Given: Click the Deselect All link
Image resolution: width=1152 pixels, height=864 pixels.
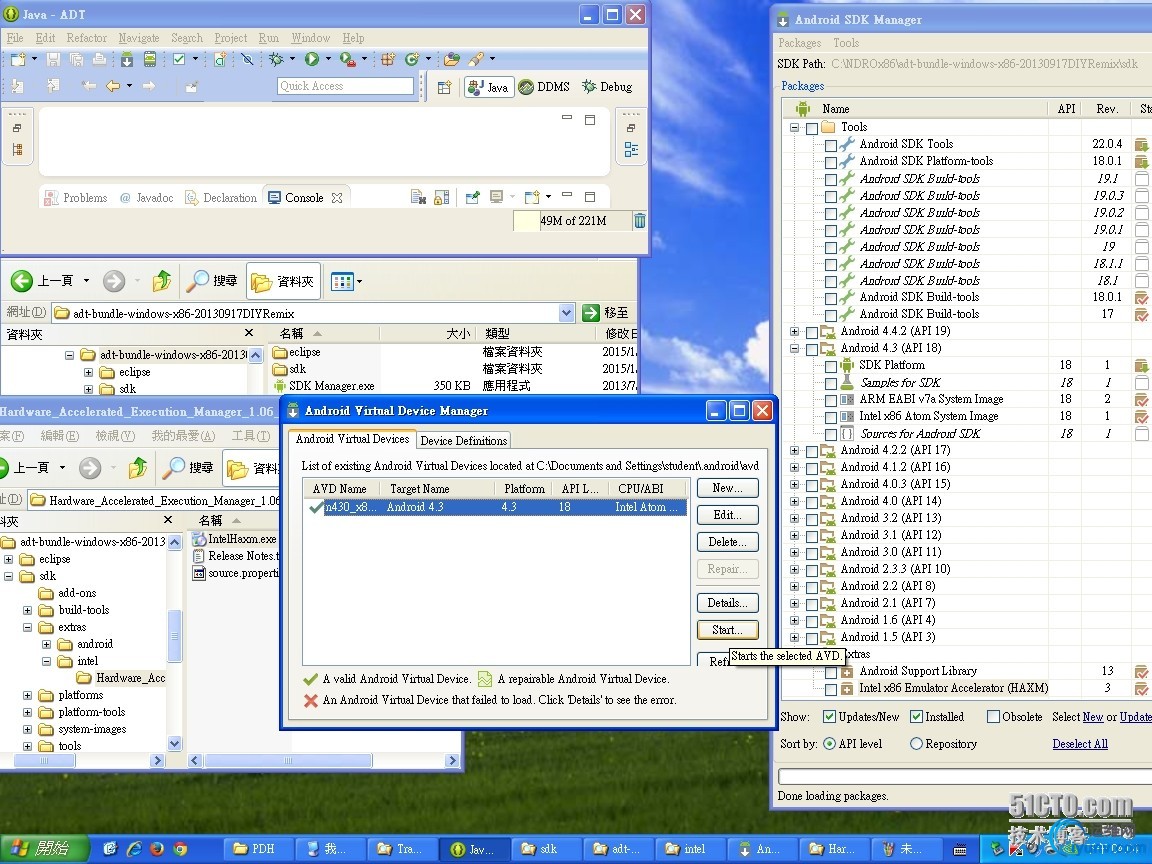Looking at the screenshot, I should pyautogui.click(x=1079, y=744).
